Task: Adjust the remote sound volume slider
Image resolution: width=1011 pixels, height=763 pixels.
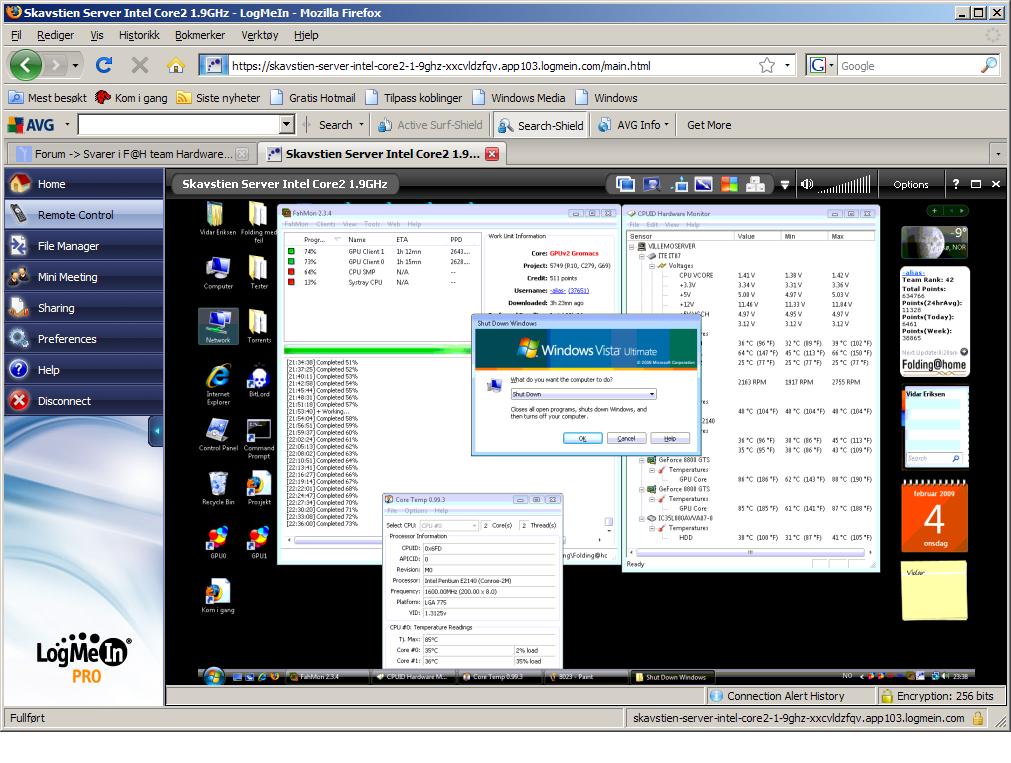Action: tap(844, 185)
